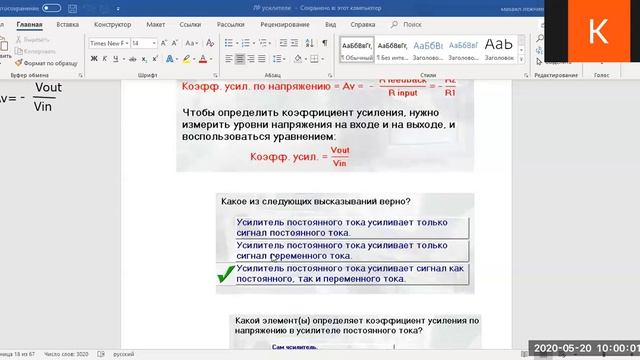The width and height of the screenshot is (640, 360).
Task: Open the numbered list dropdown
Action: click(254, 43)
